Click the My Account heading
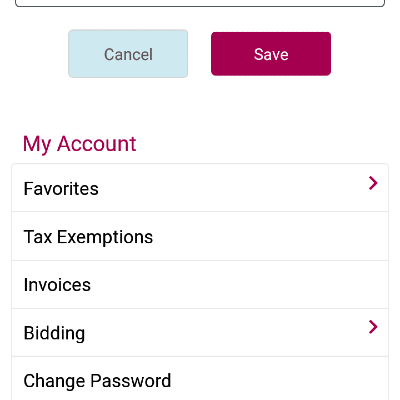The width and height of the screenshot is (400, 400). click(x=80, y=144)
